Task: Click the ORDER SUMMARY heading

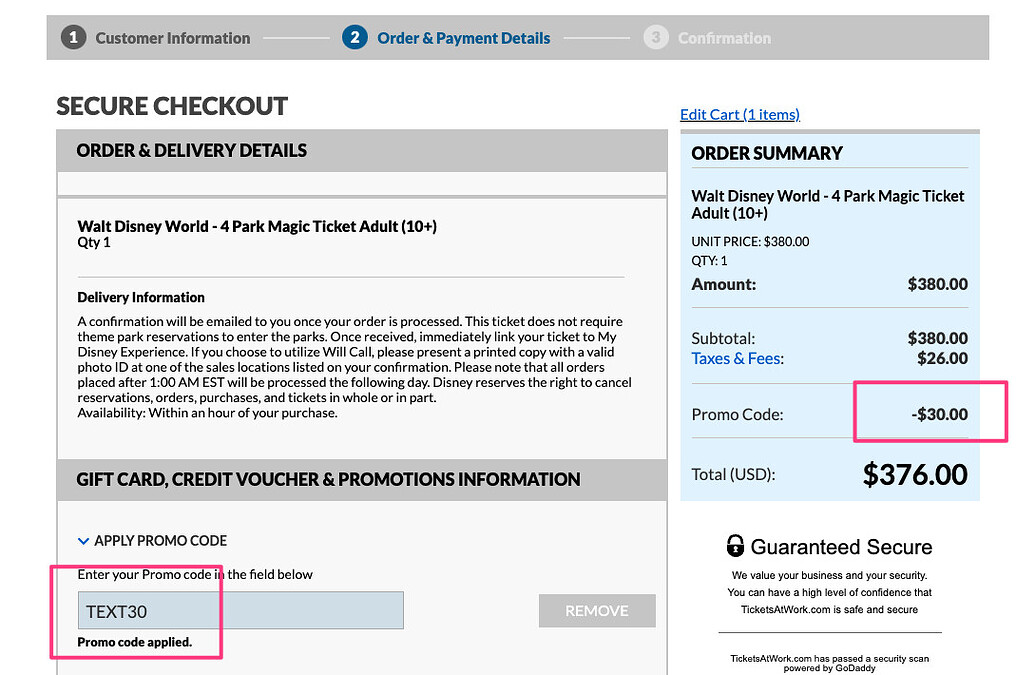Action: tap(767, 153)
